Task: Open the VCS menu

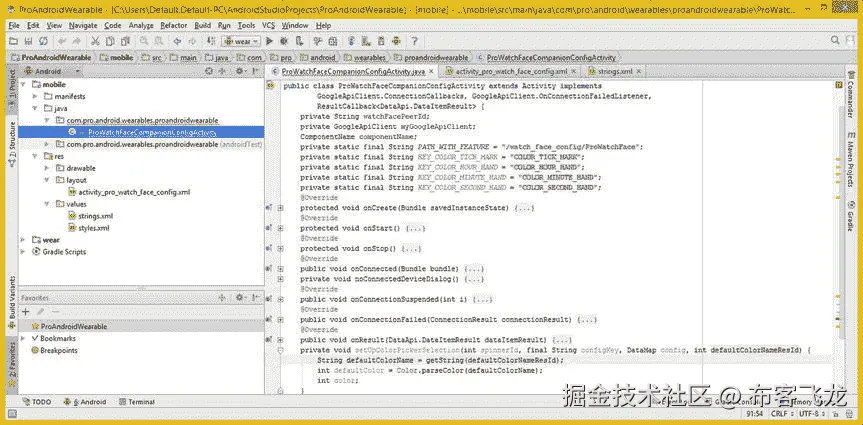Action: 268,25
